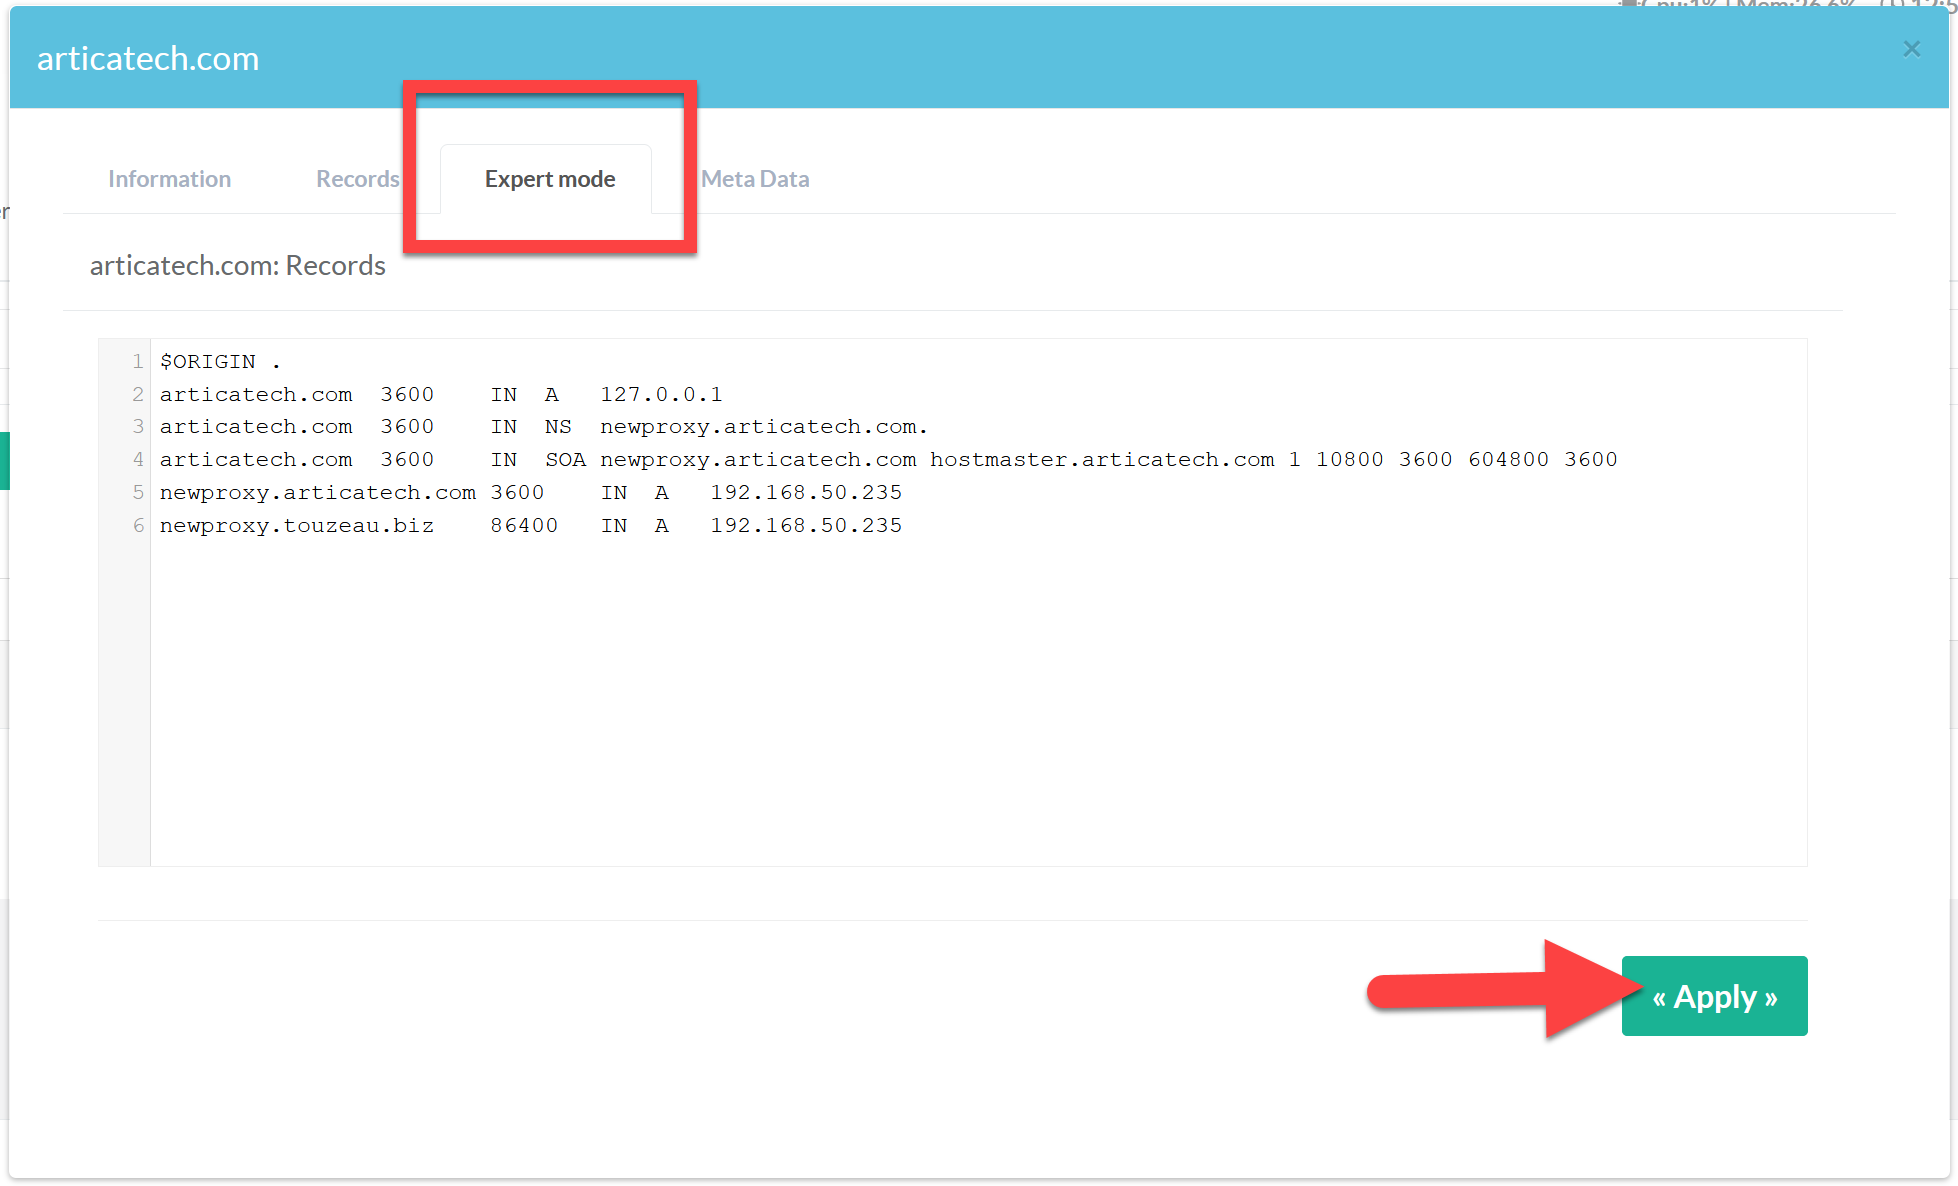1958x1186 pixels.
Task: Click the 86400 TTL value
Action: click(523, 526)
